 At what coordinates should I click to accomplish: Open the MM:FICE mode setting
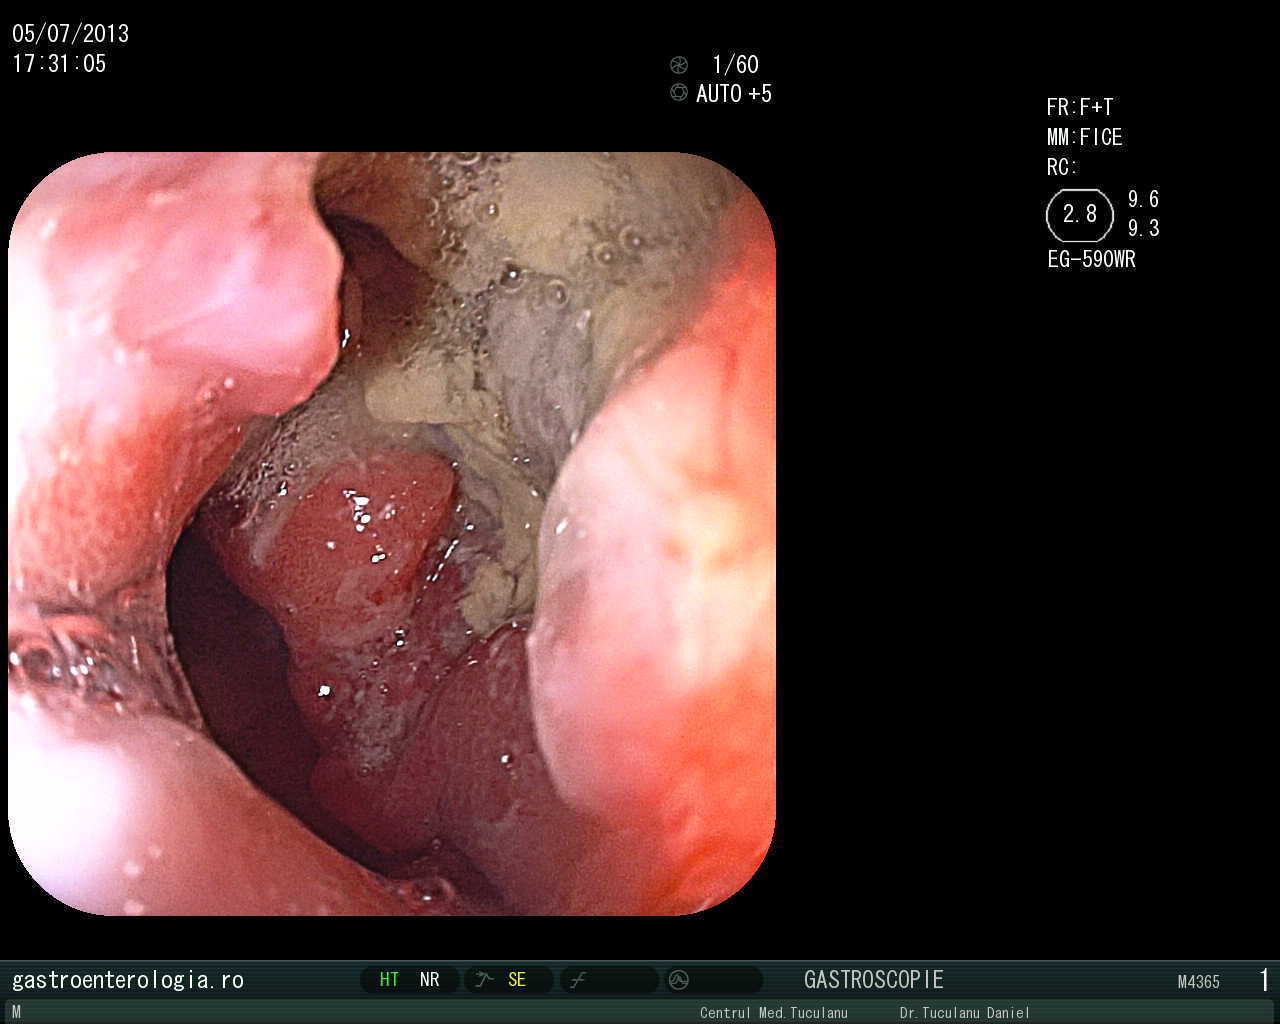(1084, 137)
